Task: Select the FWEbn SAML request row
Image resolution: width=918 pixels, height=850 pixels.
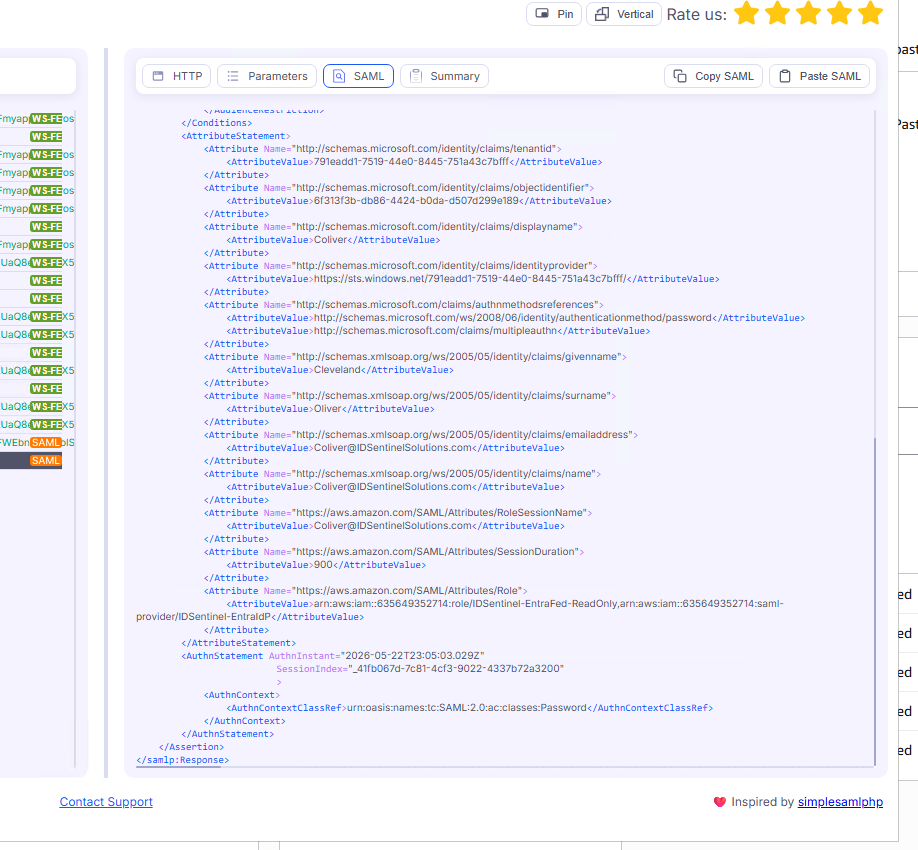Action: point(37,443)
